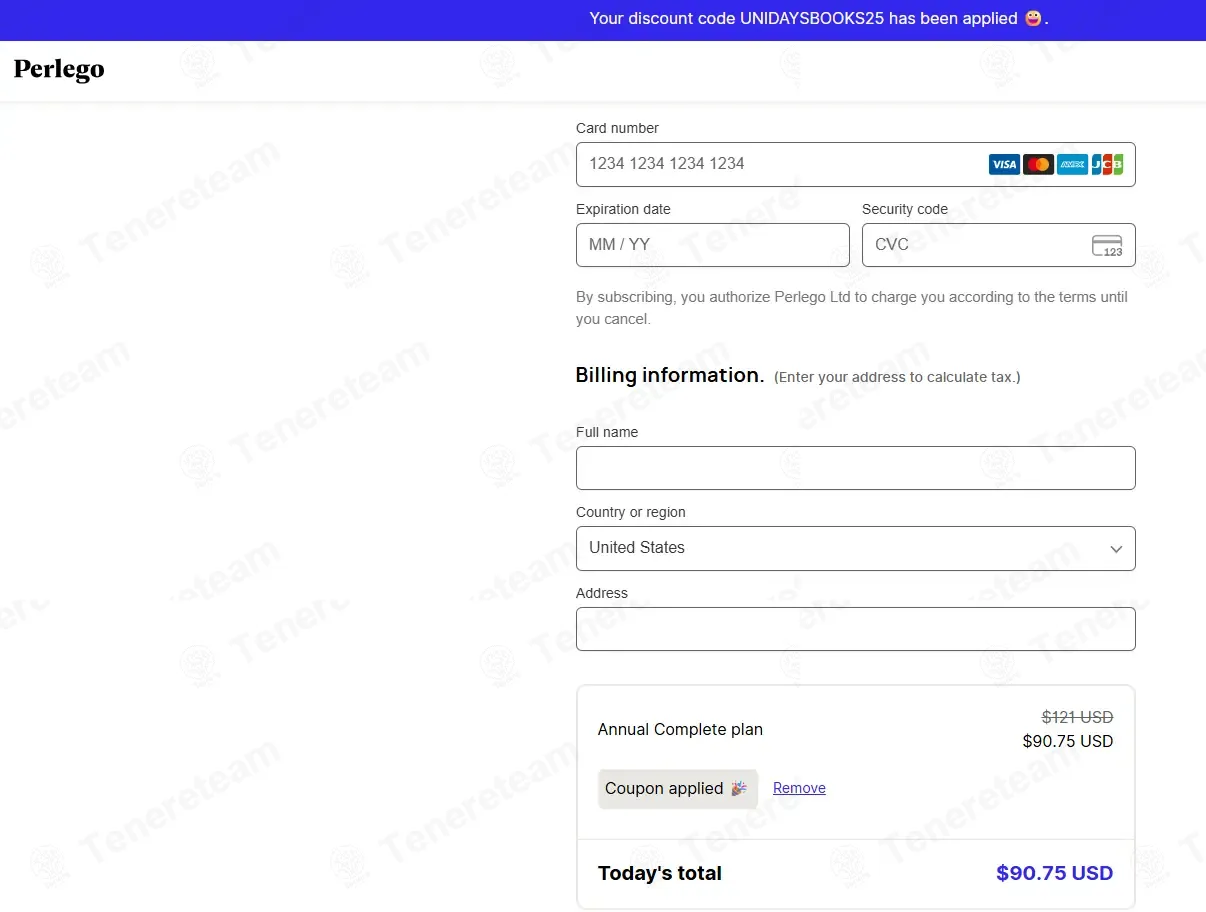This screenshot has width=1206, height=912.
Task: Click the JCB card icon
Action: tap(1107, 164)
